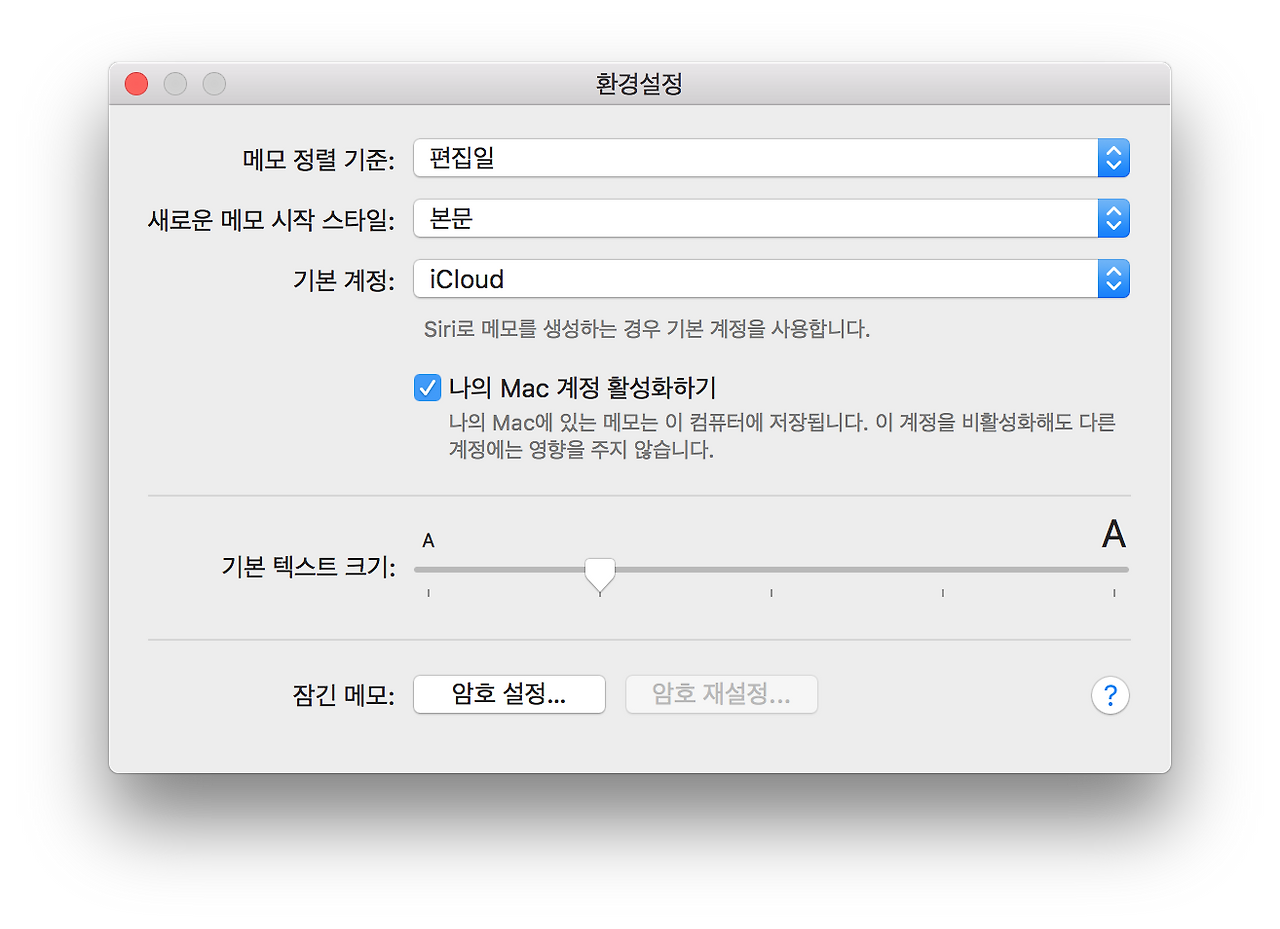This screenshot has height=929, width=1280.
Task: Click the 기본 텍스트 크기 label
Action: 309,569
